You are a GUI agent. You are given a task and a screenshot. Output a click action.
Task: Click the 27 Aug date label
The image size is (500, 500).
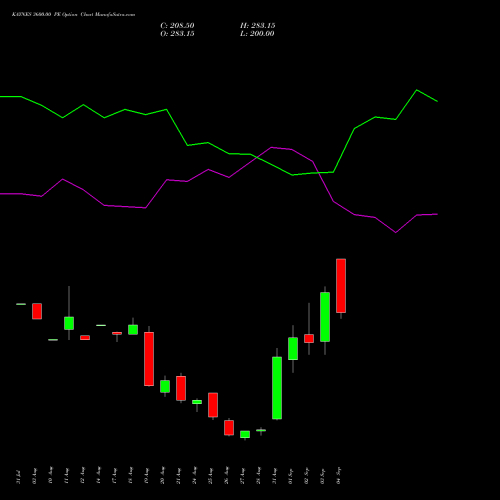pos(243,476)
